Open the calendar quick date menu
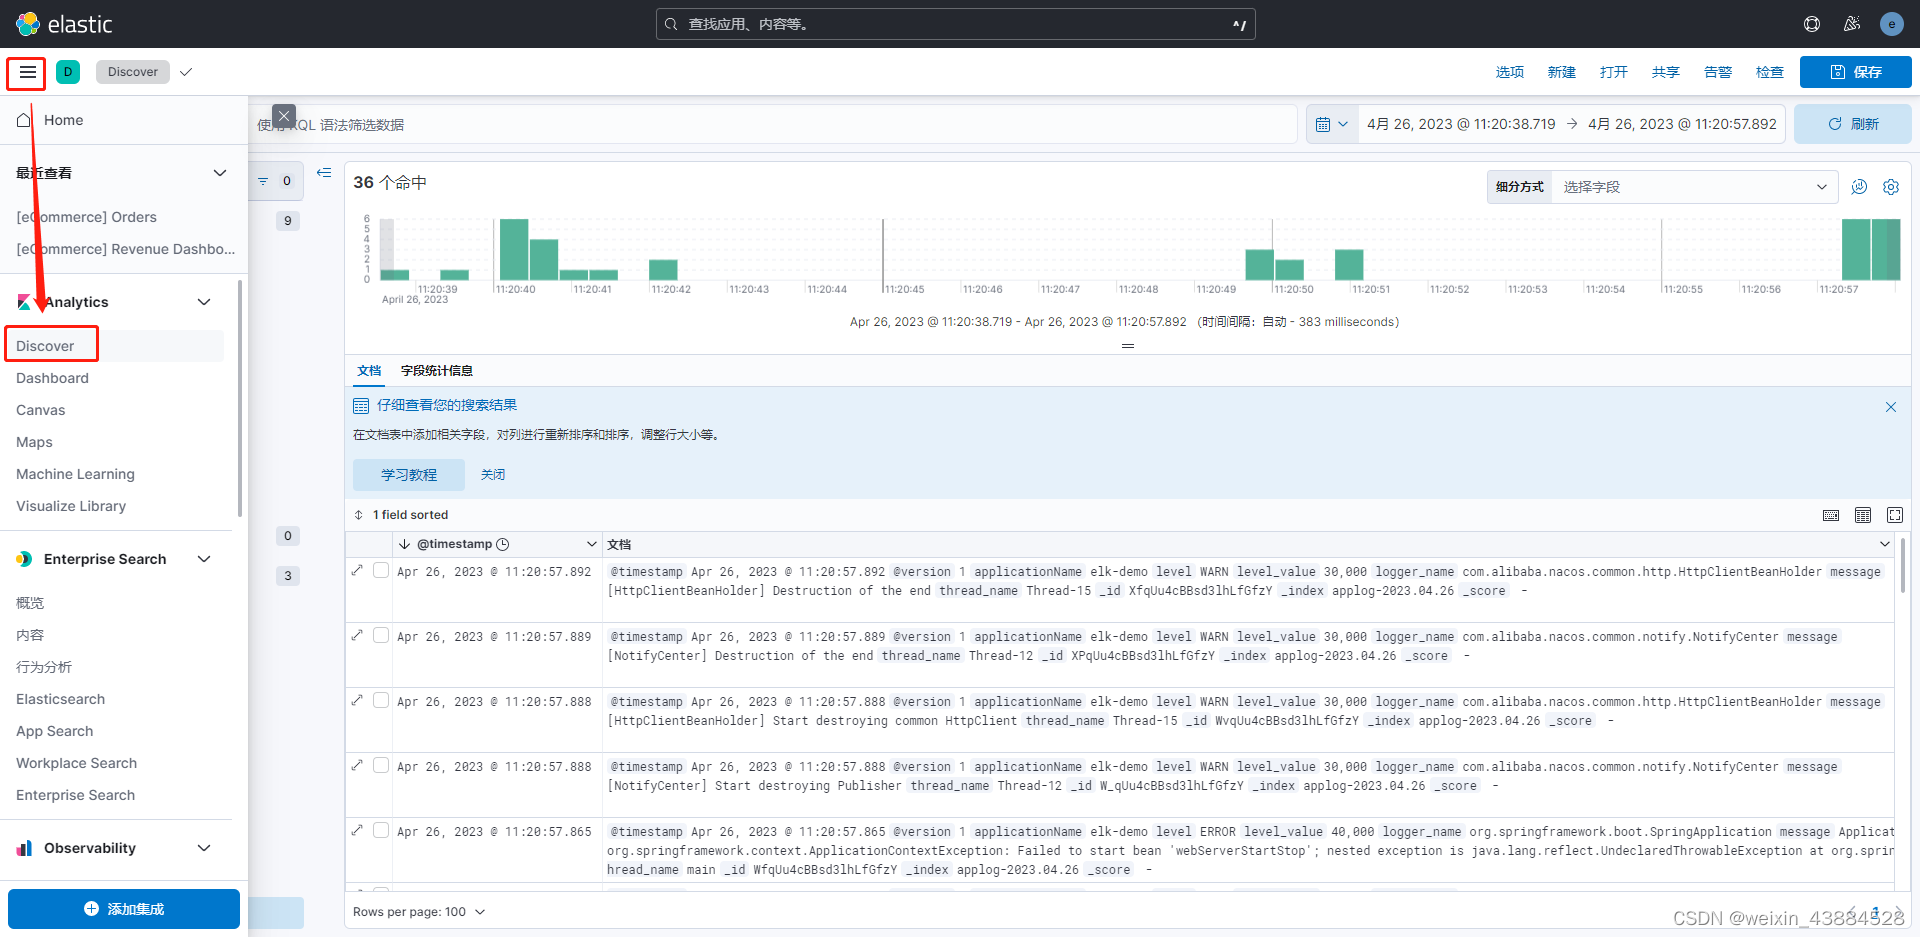This screenshot has height=937, width=1920. [x=1332, y=124]
